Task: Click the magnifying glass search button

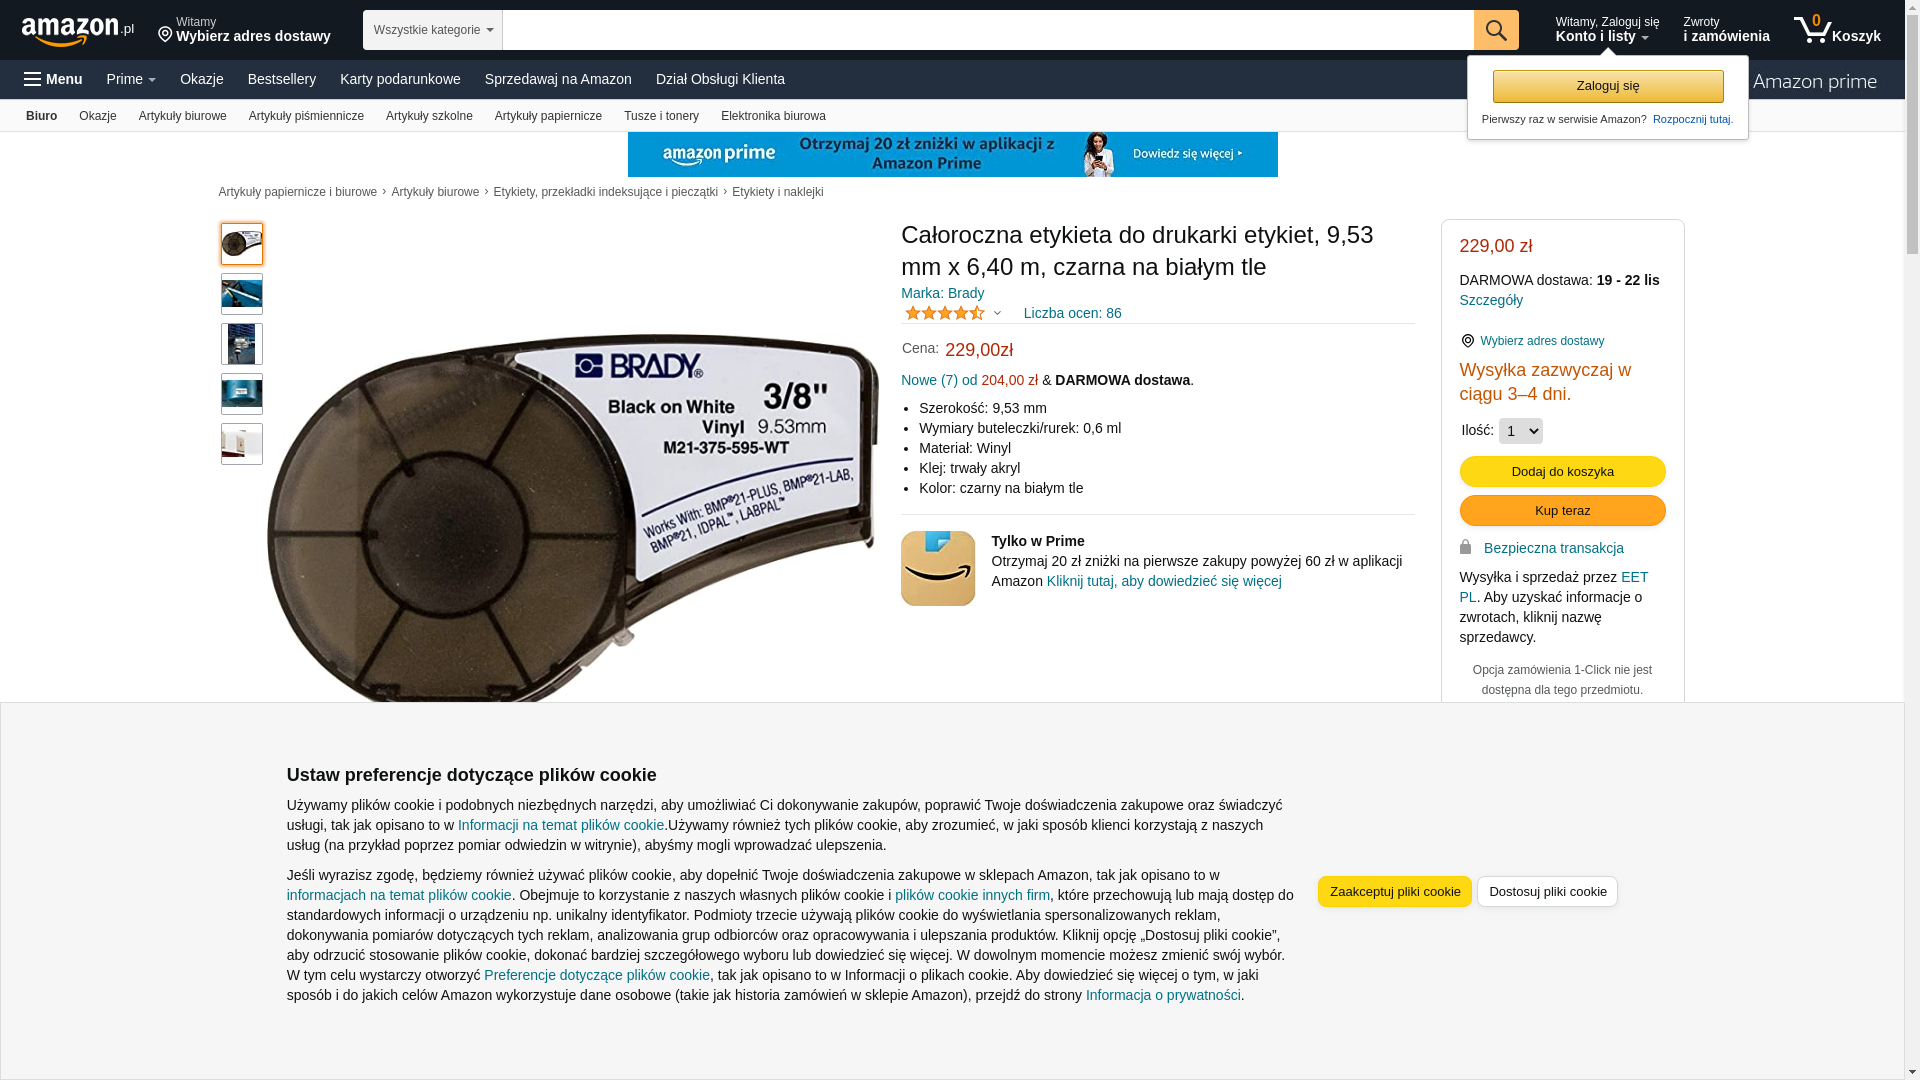Action: [1496, 30]
